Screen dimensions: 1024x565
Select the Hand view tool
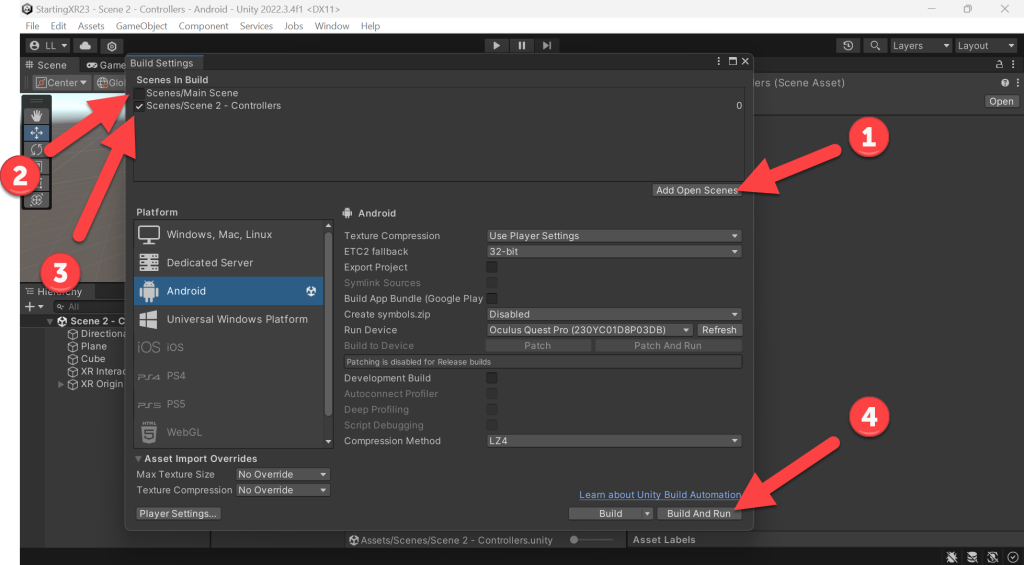37,116
